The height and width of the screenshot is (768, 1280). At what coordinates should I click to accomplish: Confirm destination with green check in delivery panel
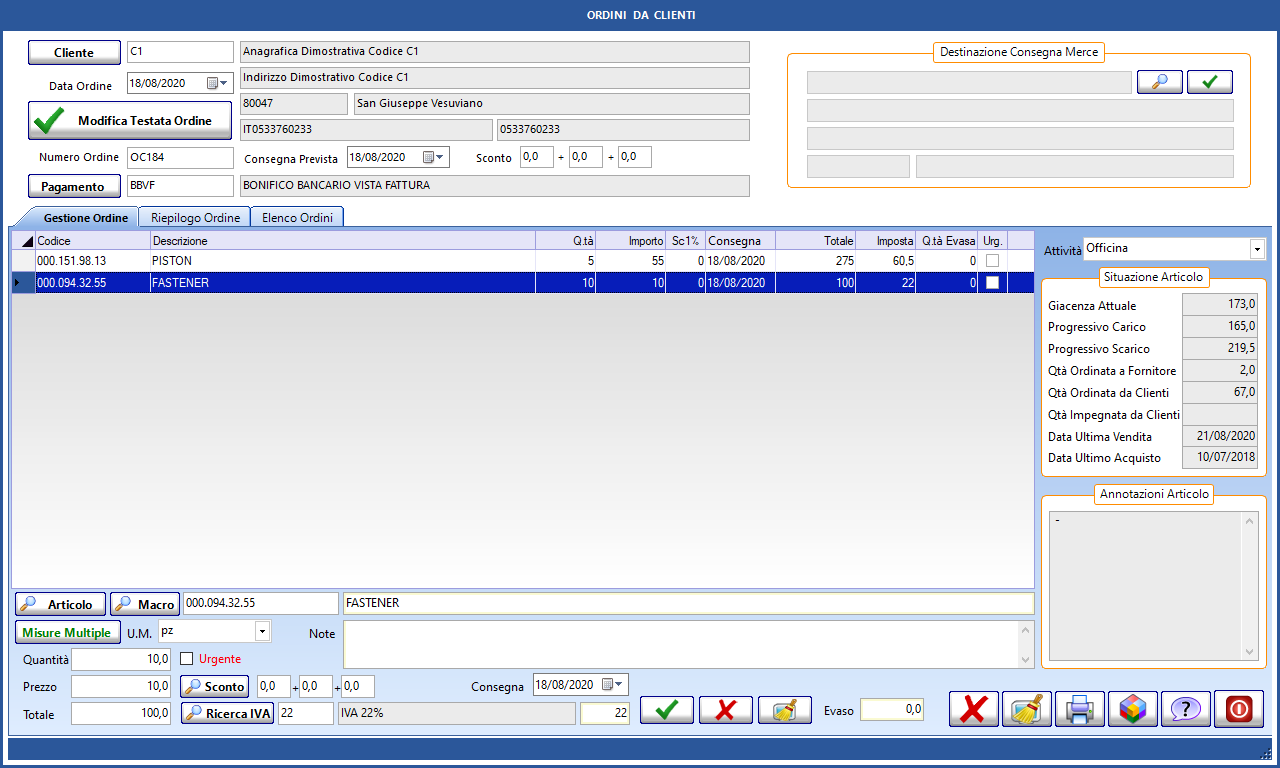pos(1209,82)
